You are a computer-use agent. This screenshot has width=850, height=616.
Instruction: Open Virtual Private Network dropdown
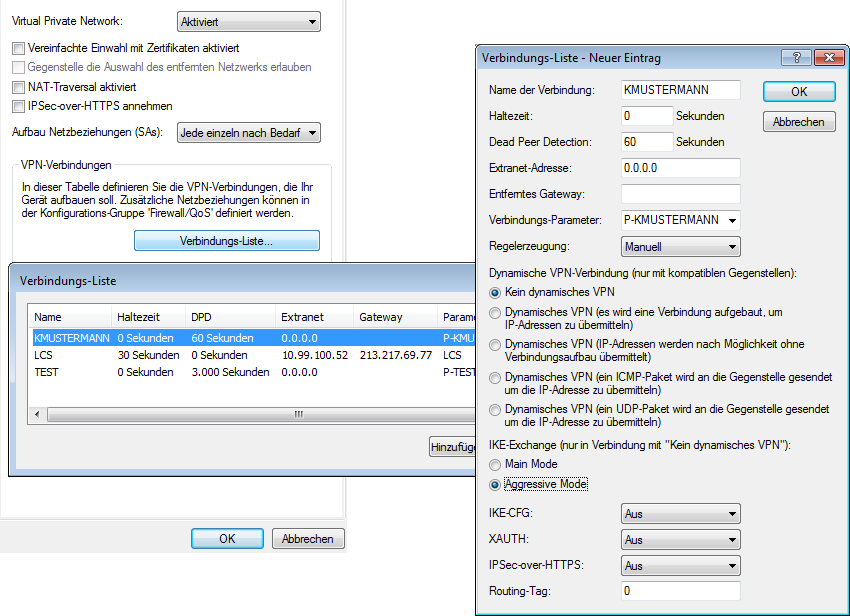coord(248,21)
